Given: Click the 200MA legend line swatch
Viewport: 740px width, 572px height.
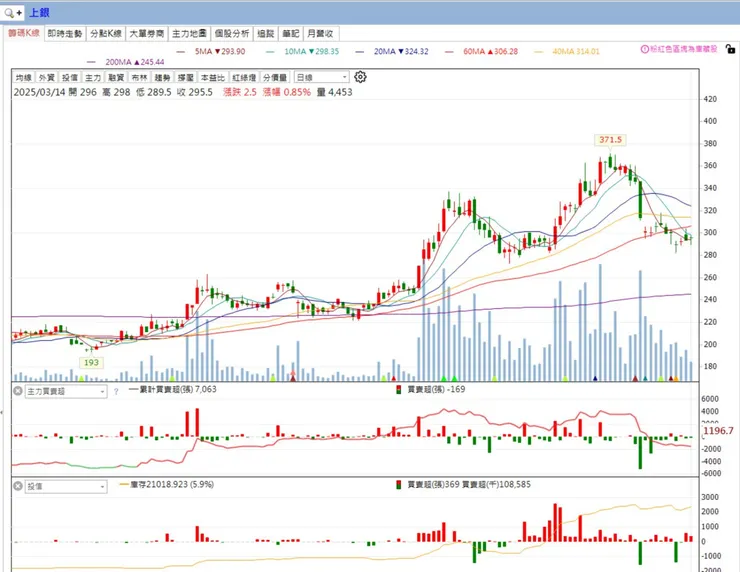Looking at the screenshot, I should (x=91, y=62).
